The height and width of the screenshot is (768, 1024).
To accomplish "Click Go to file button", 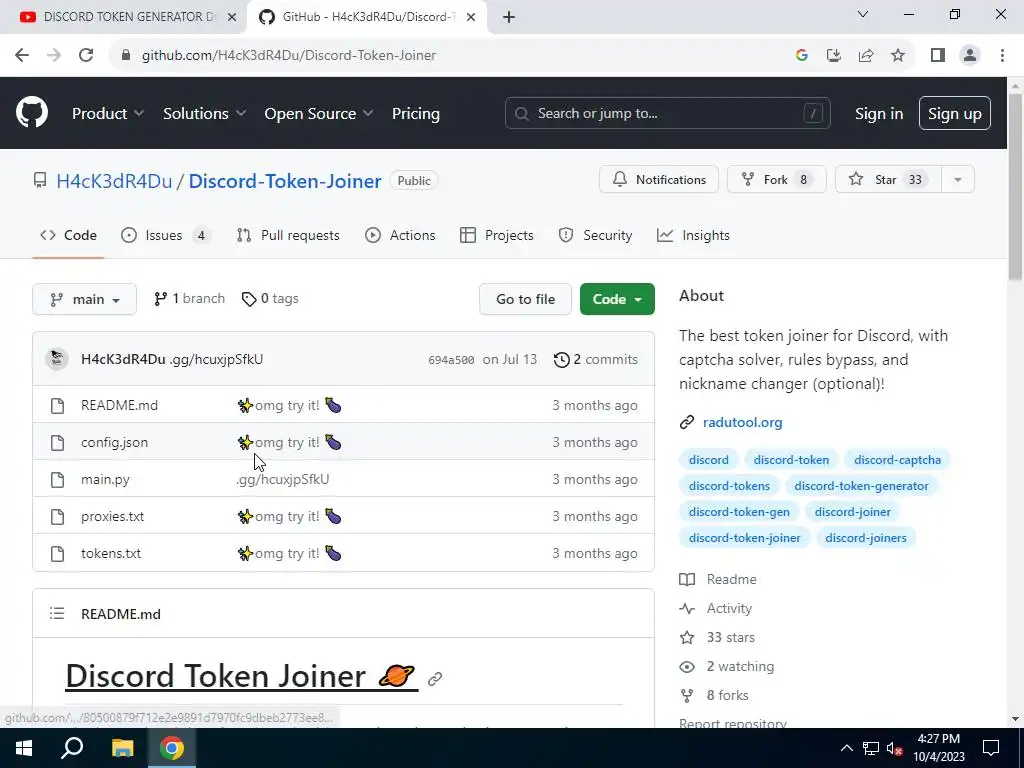I will click(x=525, y=299).
